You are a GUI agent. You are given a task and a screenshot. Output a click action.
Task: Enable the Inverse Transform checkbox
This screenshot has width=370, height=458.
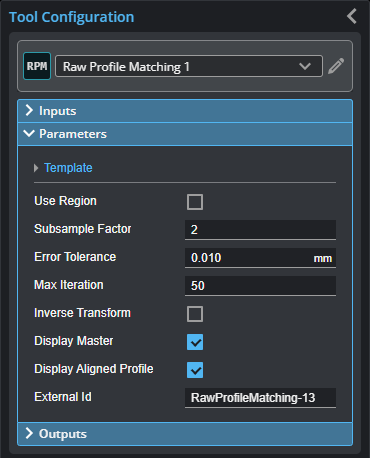pos(195,314)
